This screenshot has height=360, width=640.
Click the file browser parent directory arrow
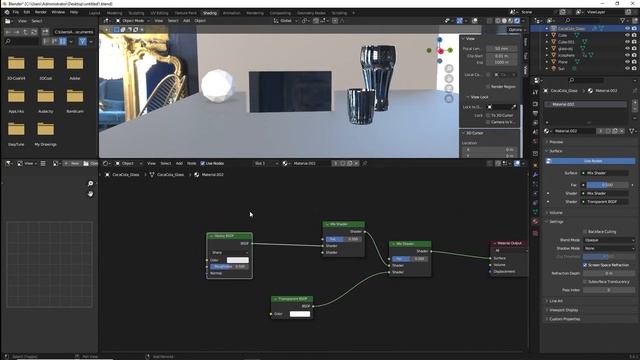tap(25, 32)
